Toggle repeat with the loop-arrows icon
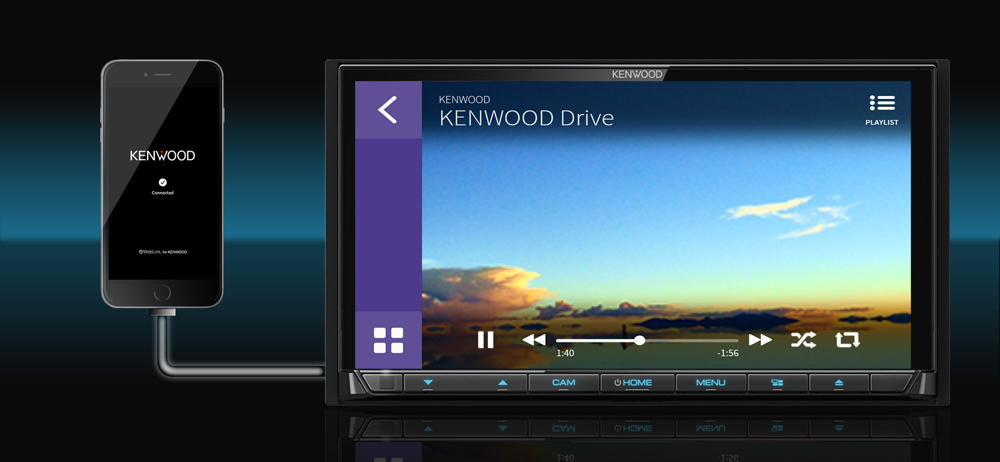This screenshot has width=1000, height=462. (848, 340)
